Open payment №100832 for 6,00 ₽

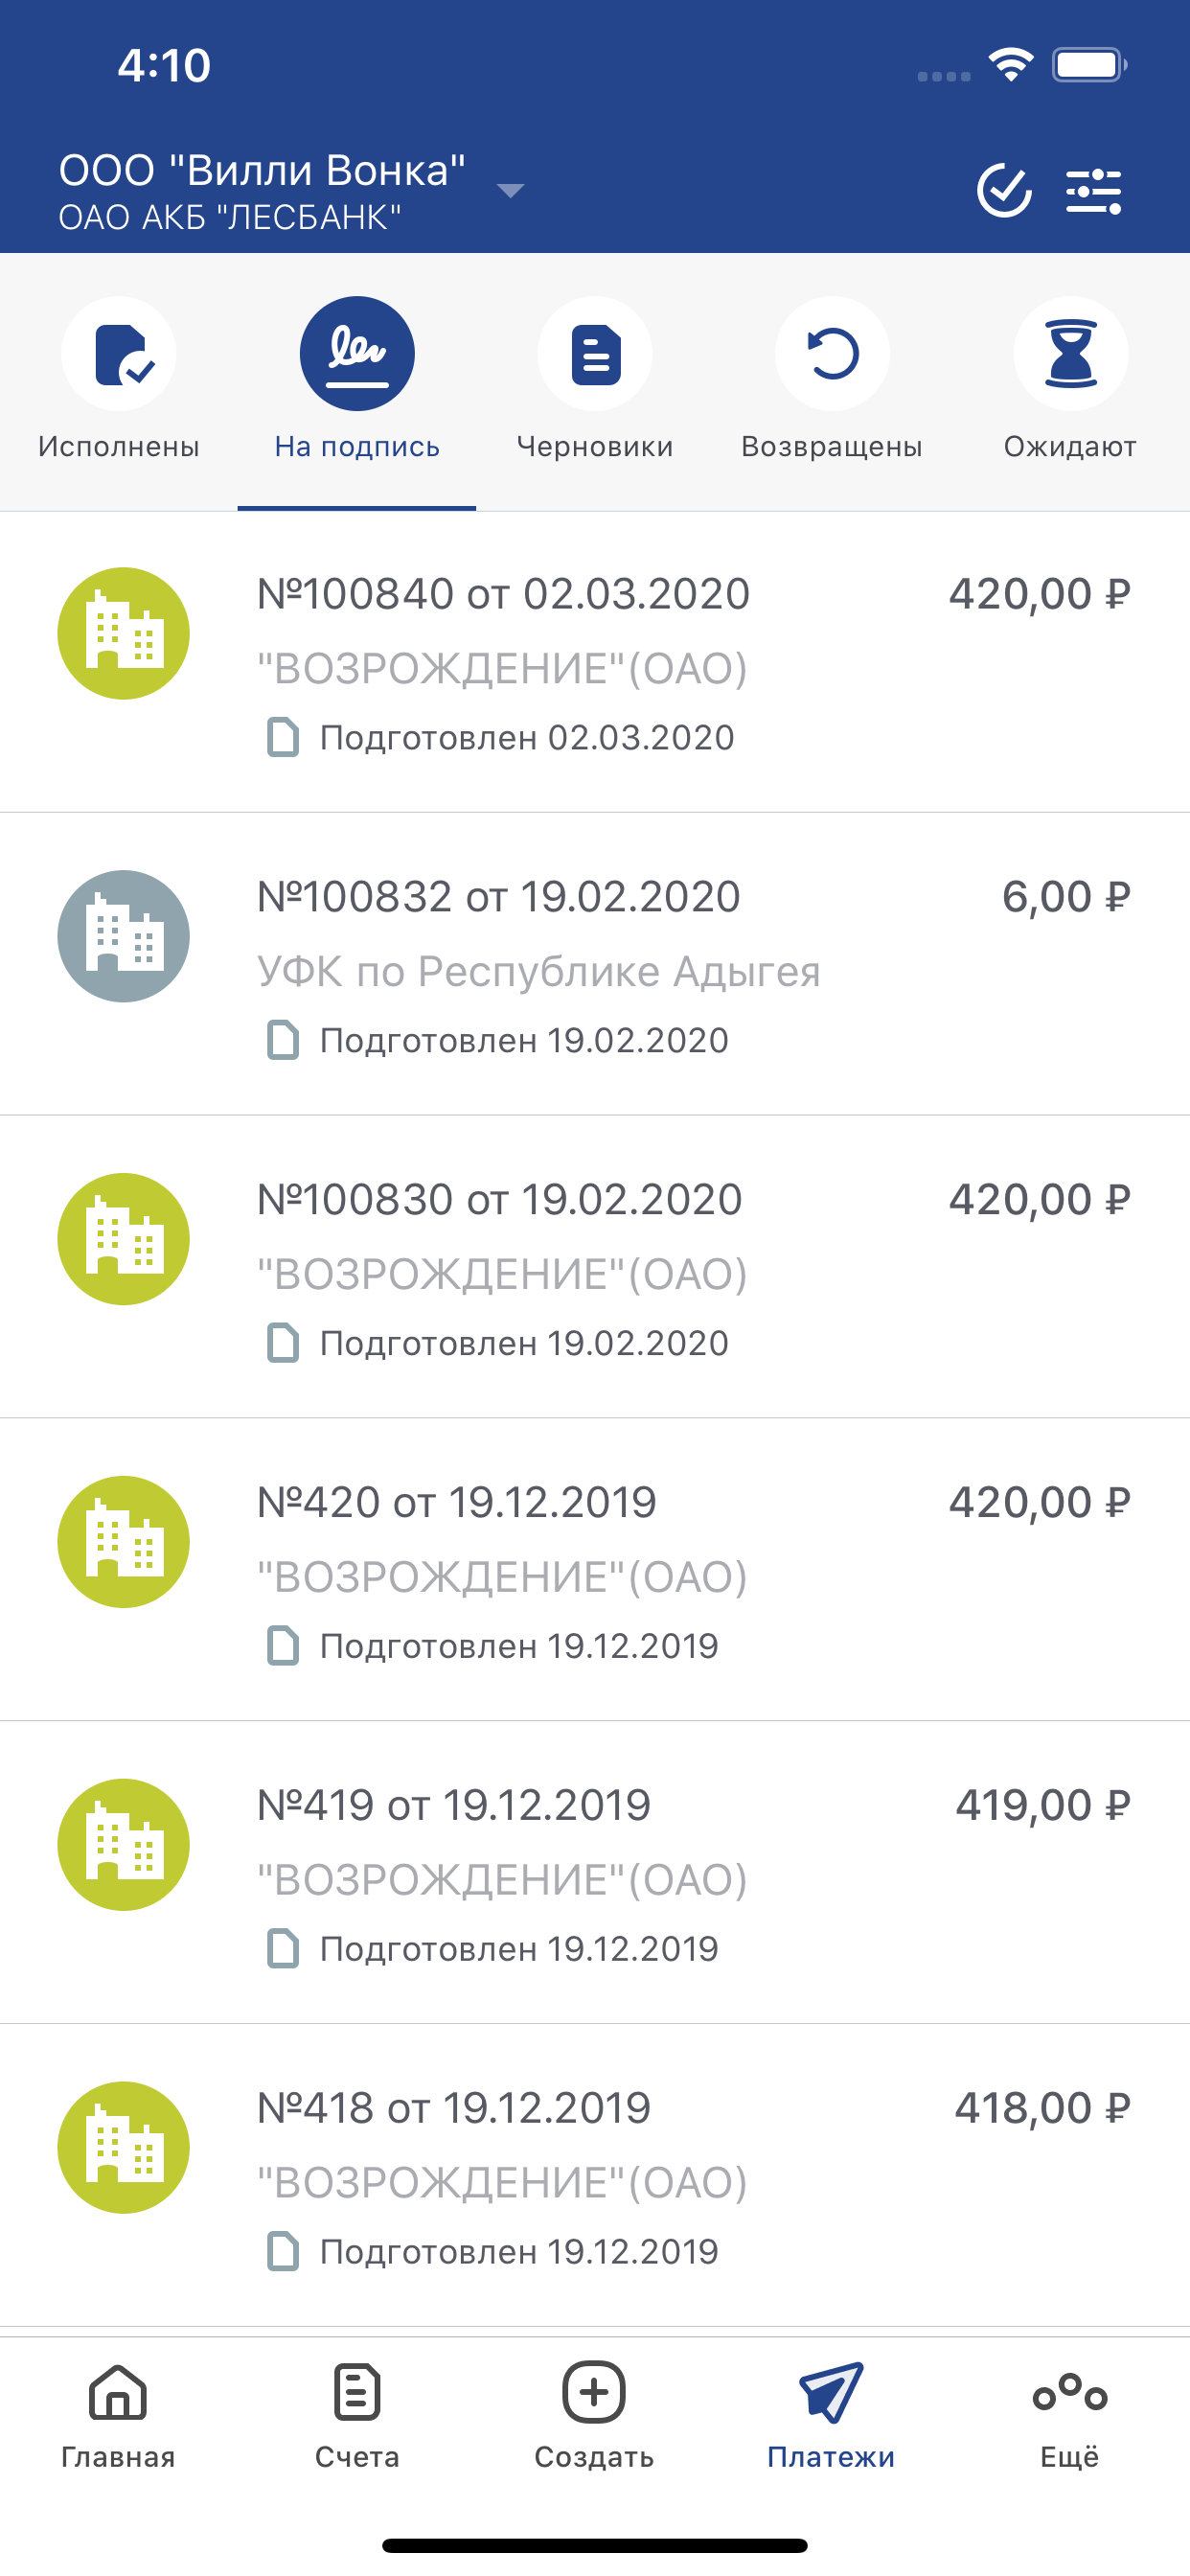point(595,965)
